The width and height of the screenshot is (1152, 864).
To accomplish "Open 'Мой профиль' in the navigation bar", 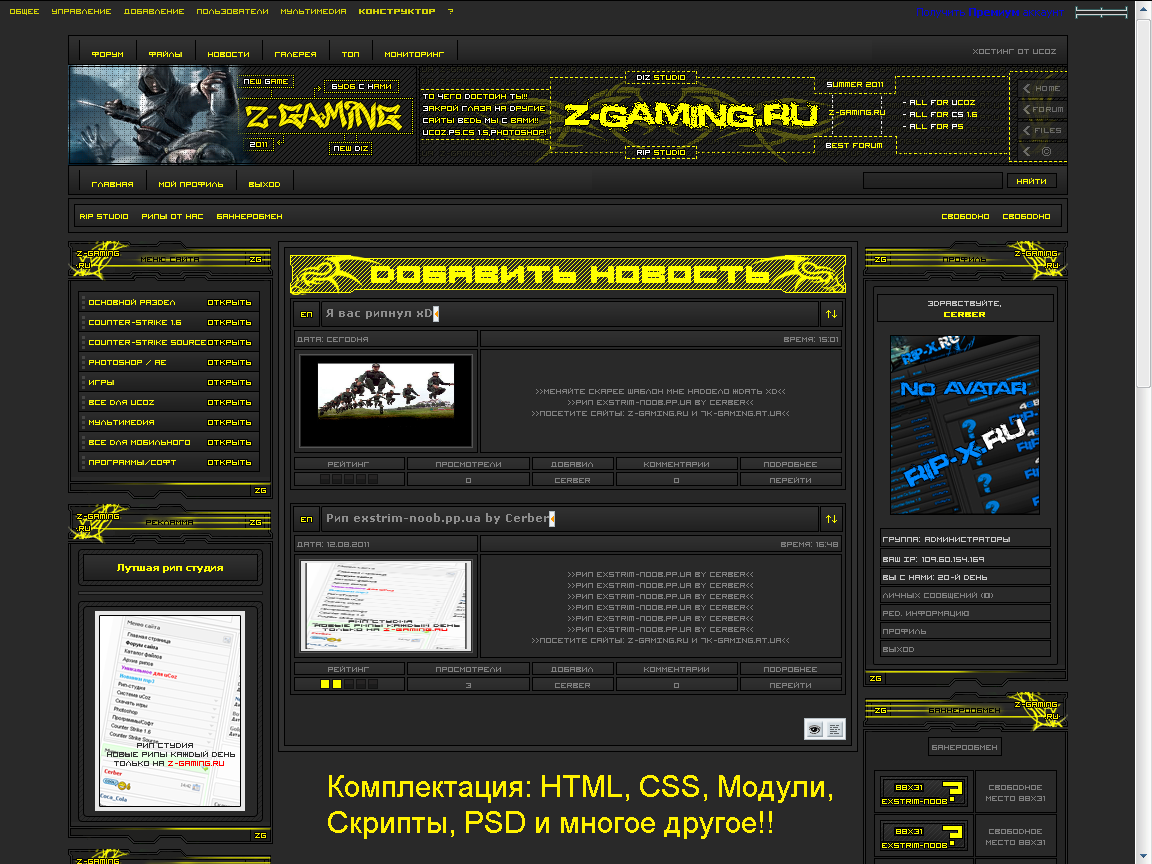I will pos(191,184).
